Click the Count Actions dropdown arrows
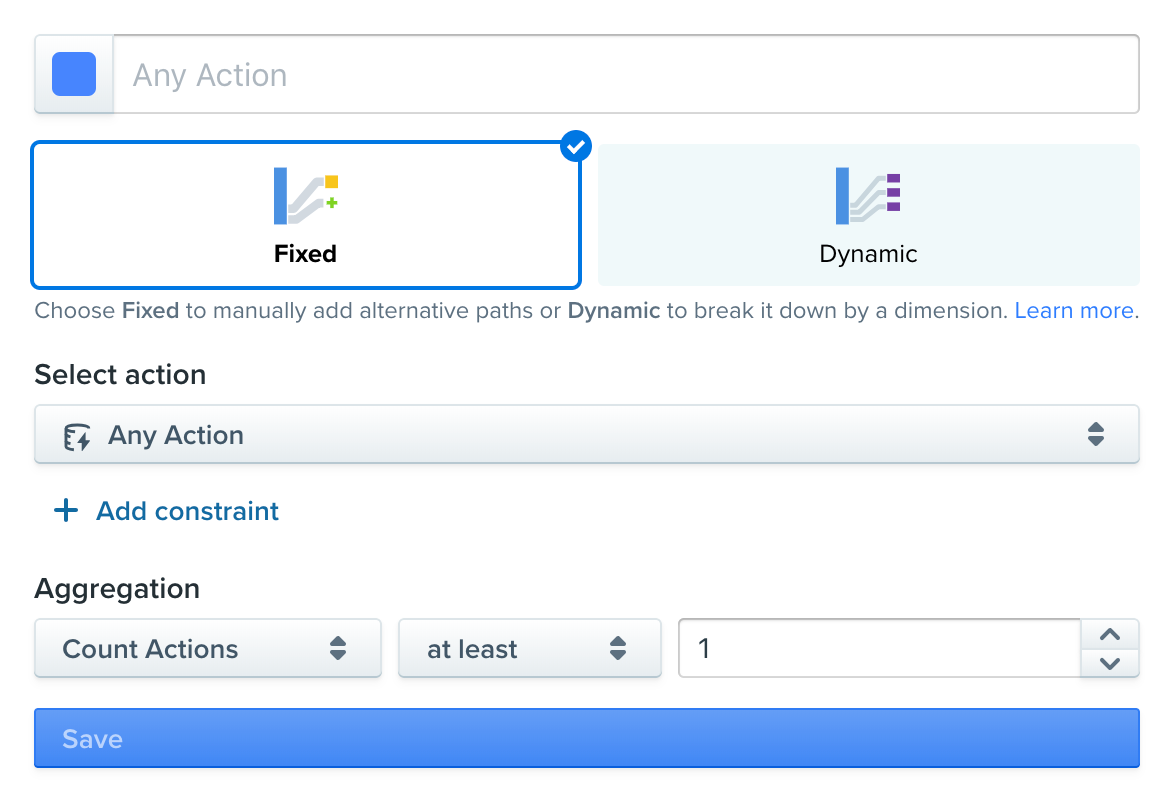This screenshot has height=806, width=1176. click(338, 649)
